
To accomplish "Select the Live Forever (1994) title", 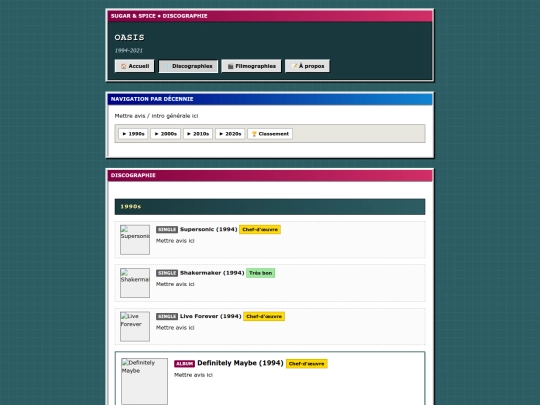I will click(210, 316).
